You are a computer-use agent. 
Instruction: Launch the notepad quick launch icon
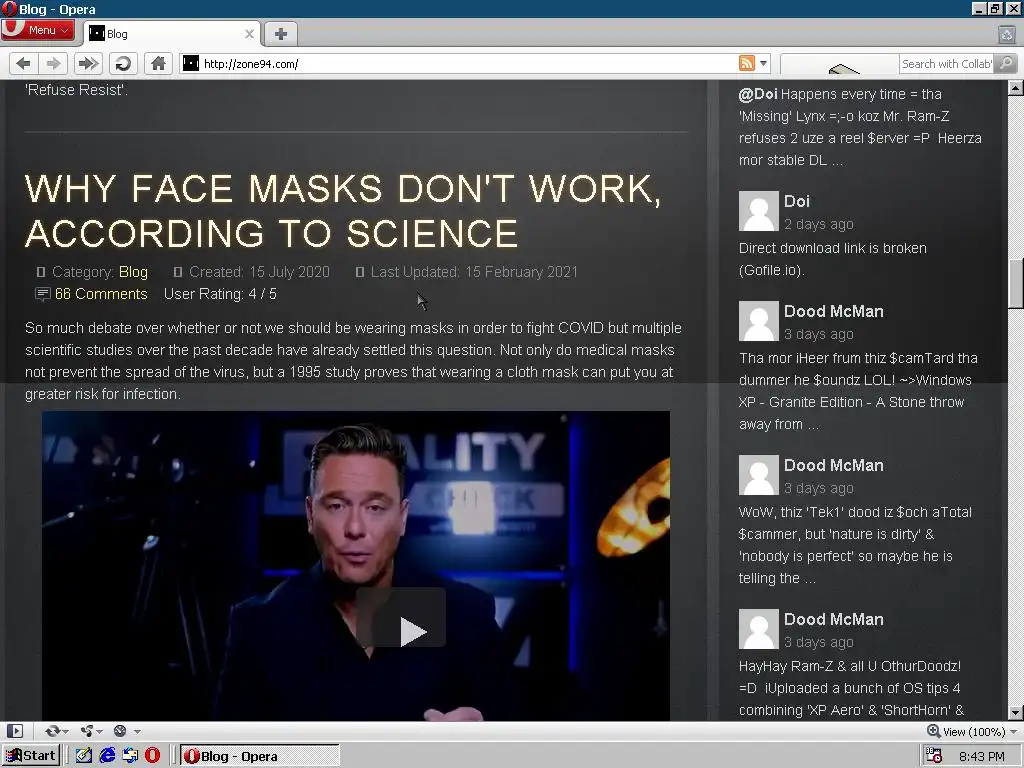pyautogui.click(x=84, y=756)
